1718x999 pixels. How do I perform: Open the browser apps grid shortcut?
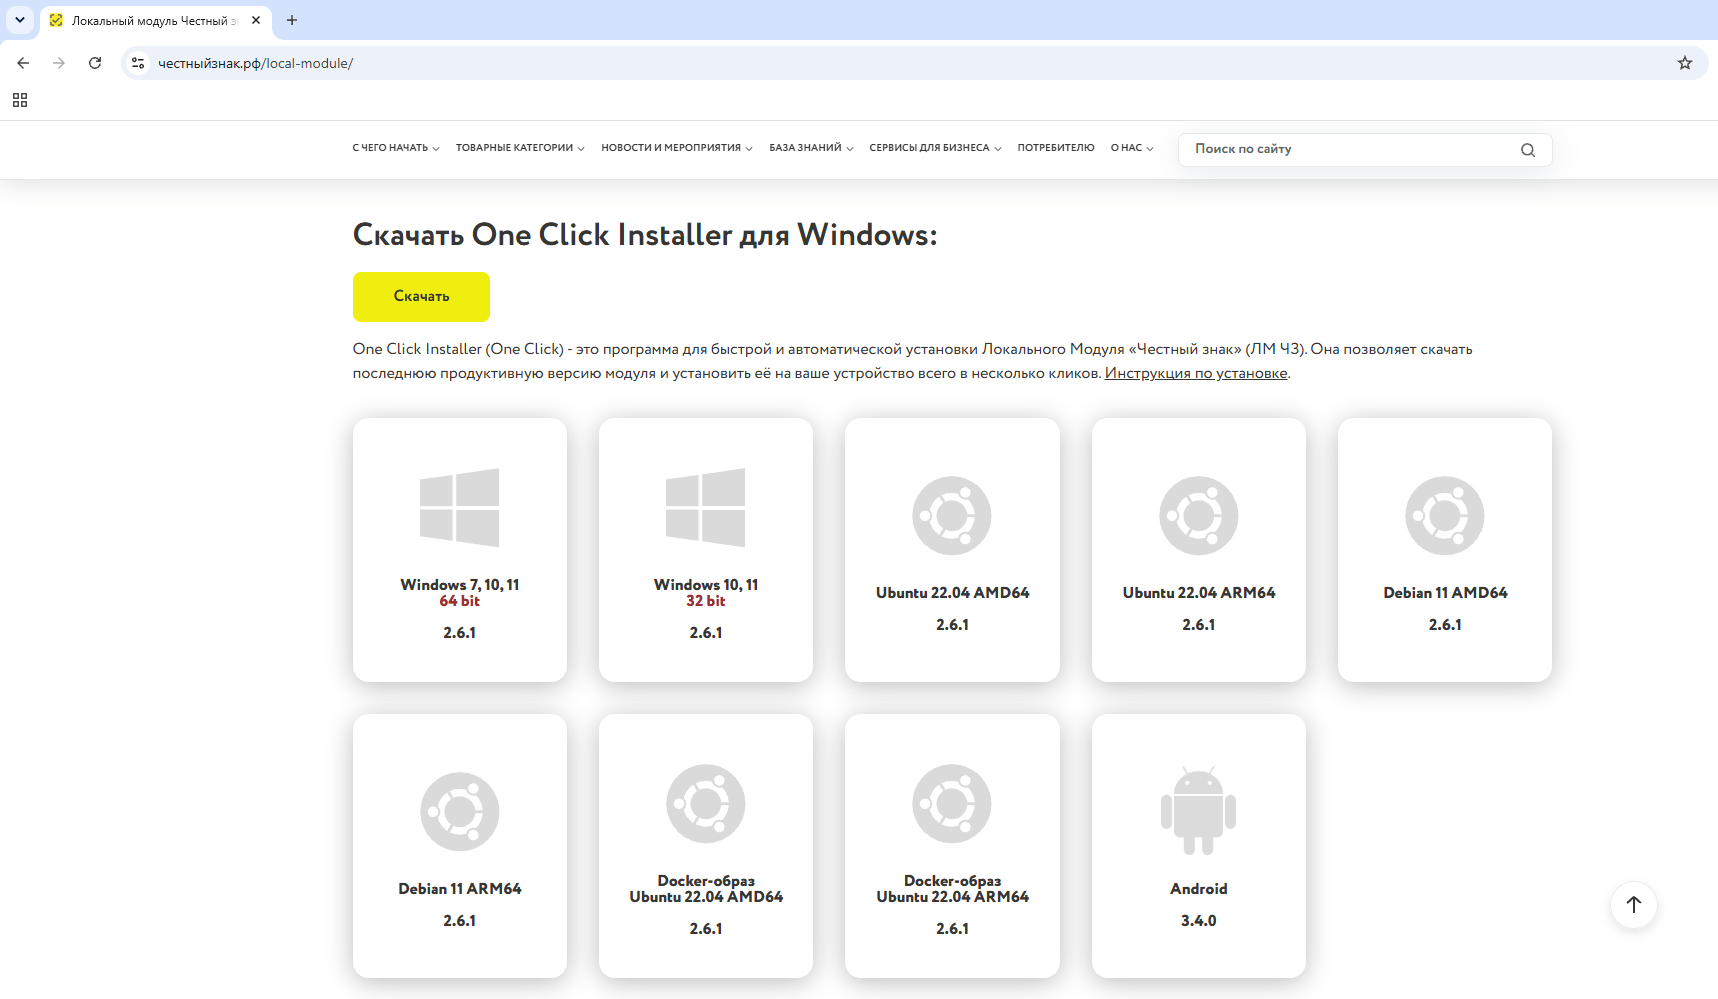pos(20,100)
